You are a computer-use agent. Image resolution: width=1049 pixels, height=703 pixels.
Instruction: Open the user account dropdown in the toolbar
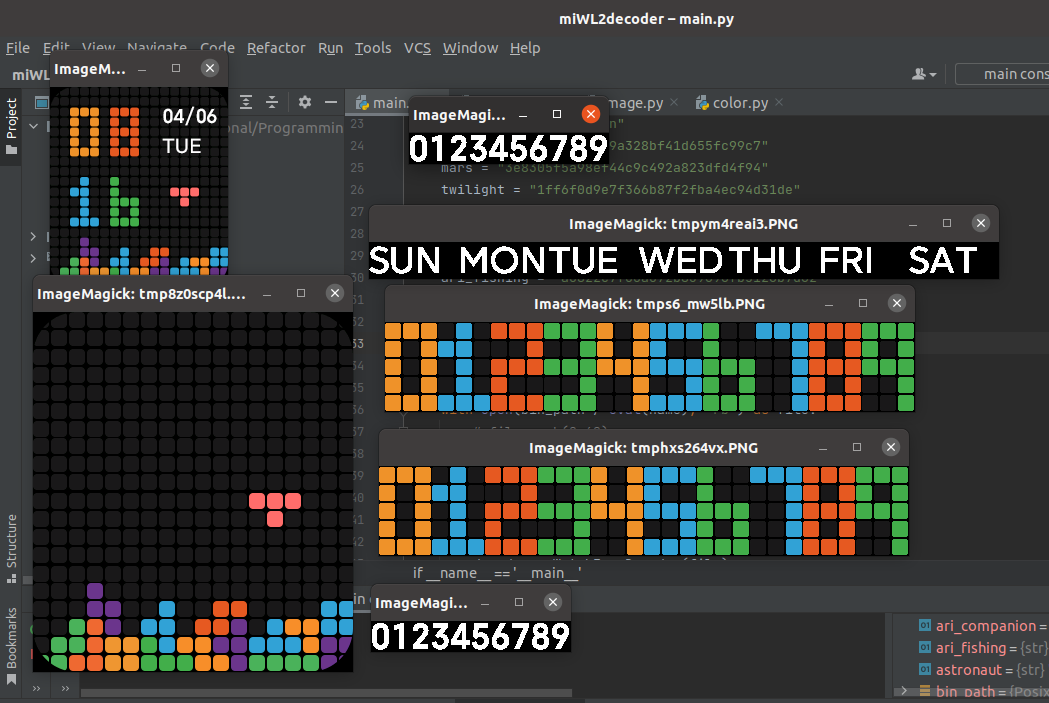pyautogui.click(x=924, y=74)
